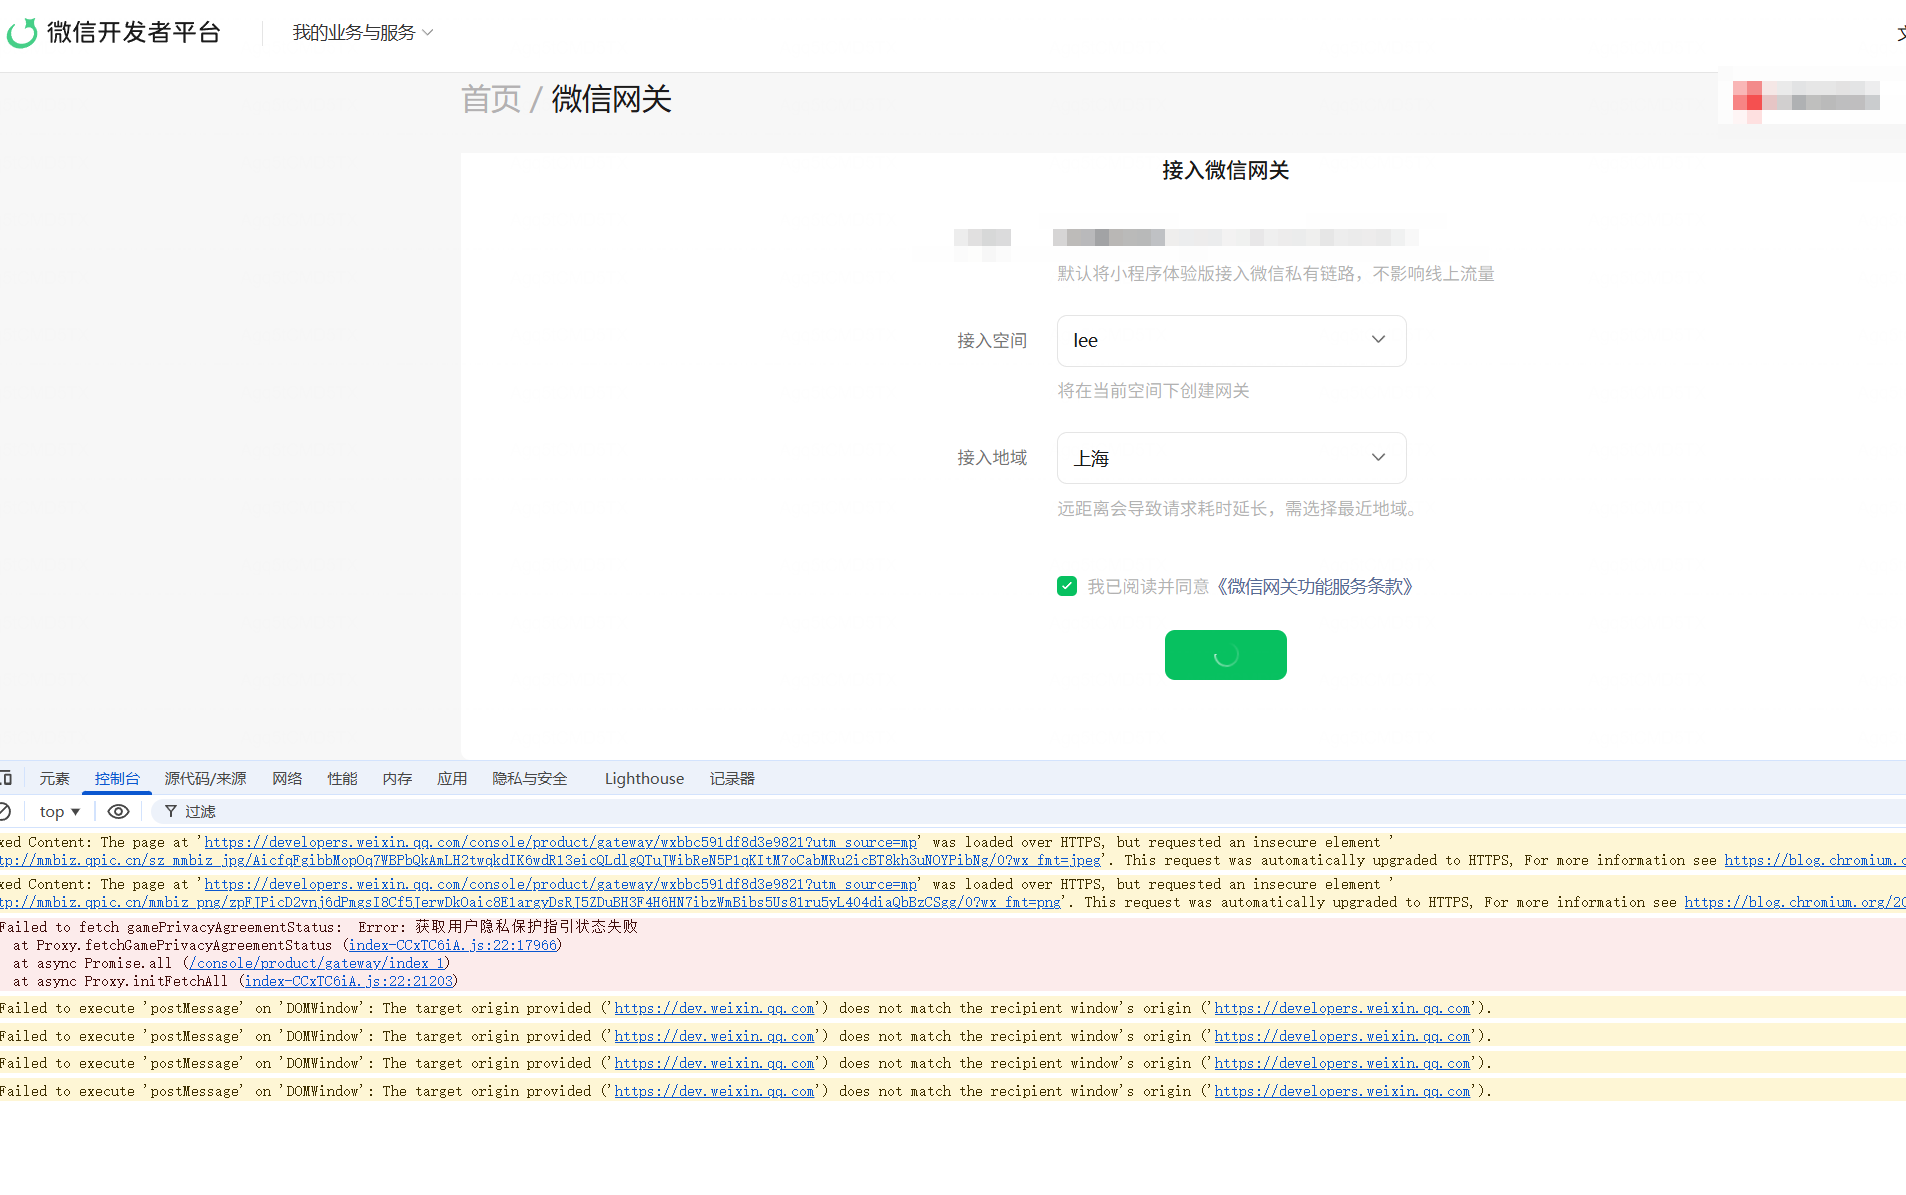The width and height of the screenshot is (1906, 1195).
Task: Uncheck the 我已阅读并同意 agreement checkbox
Action: click(x=1067, y=586)
